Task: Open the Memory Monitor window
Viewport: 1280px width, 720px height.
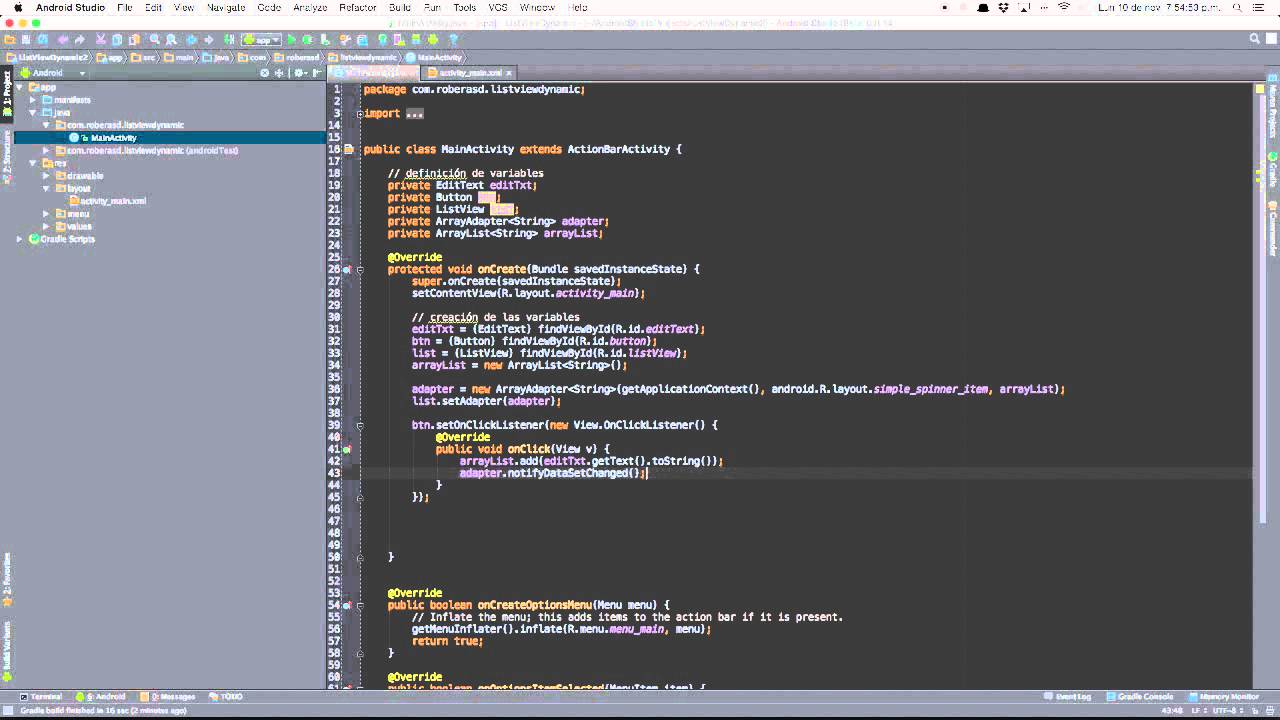Action: coord(1223,697)
